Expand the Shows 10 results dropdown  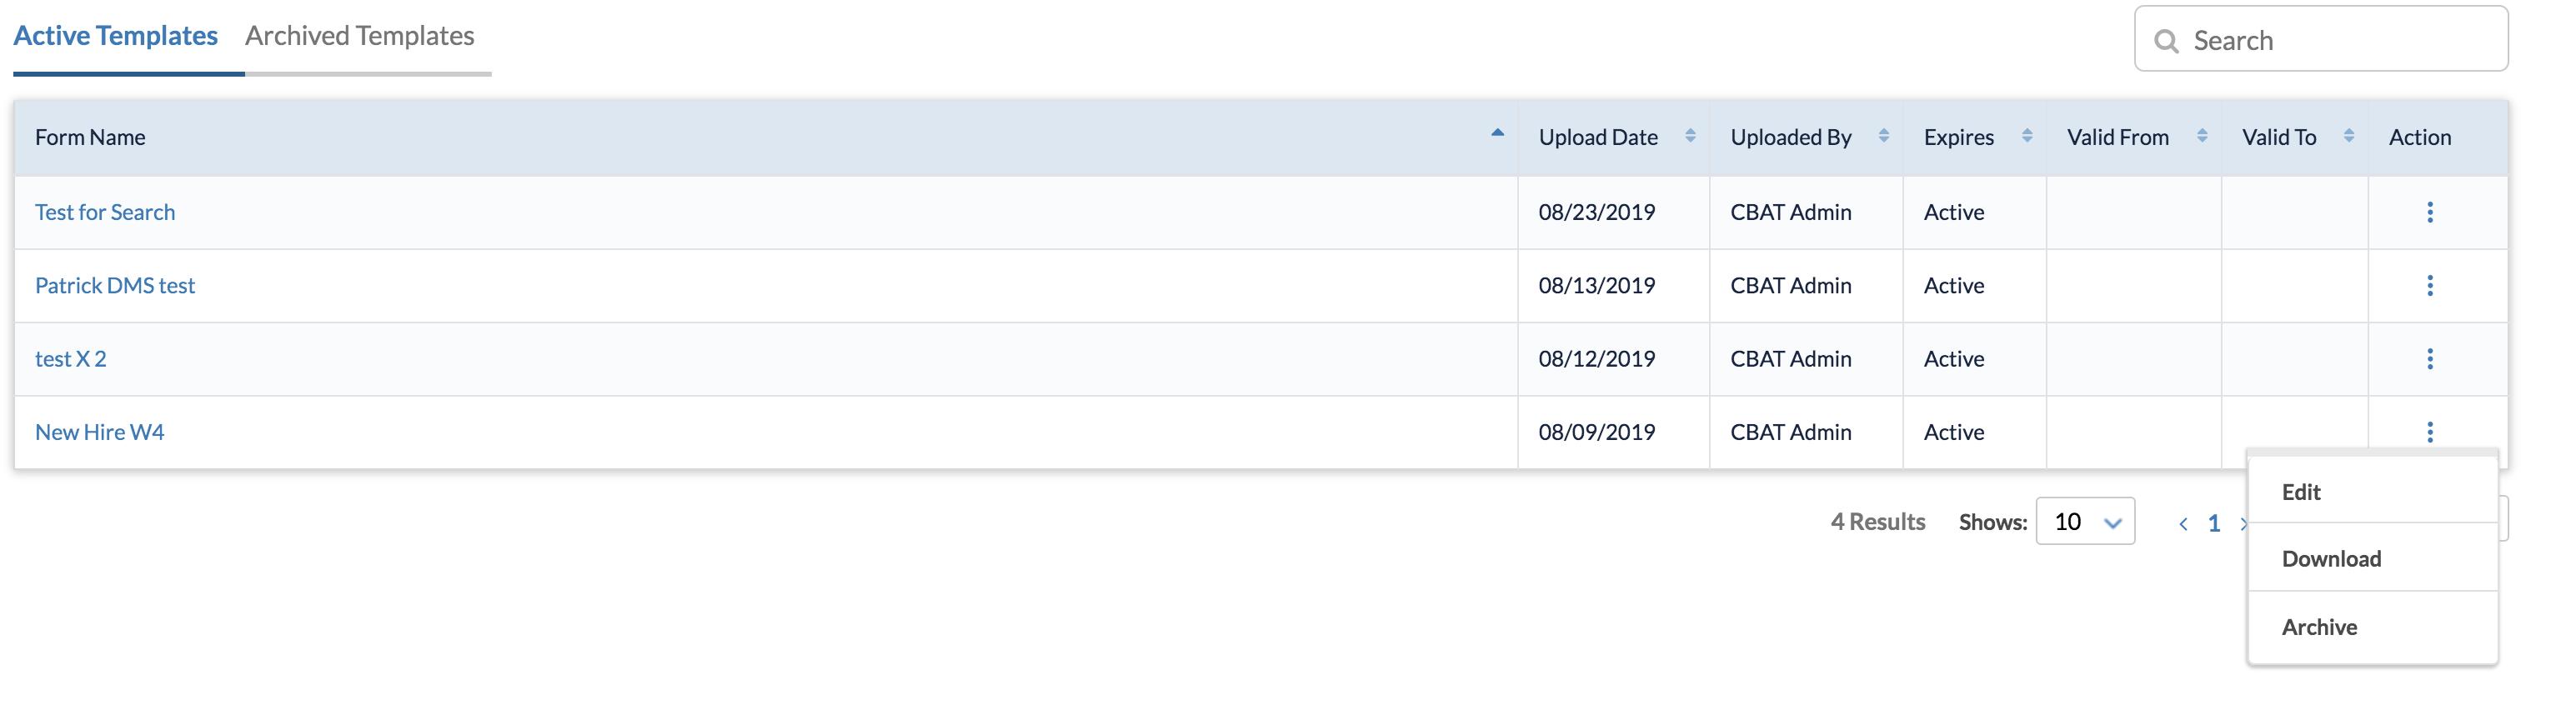(x=2085, y=521)
